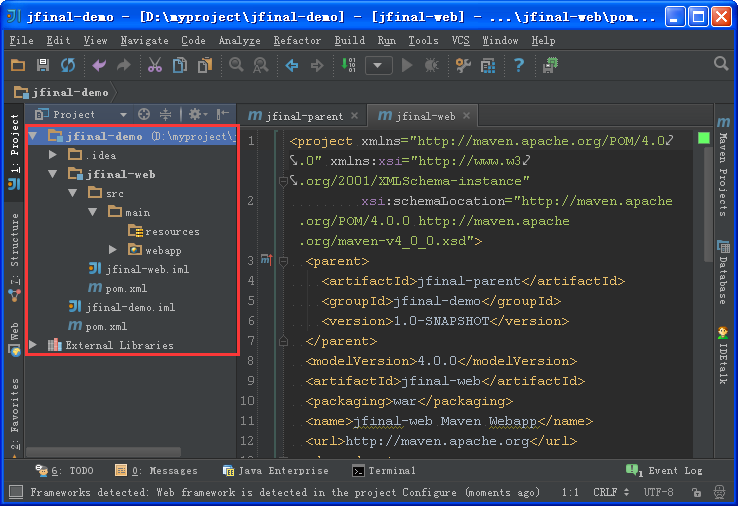Open the run configuration dropdown
The height and width of the screenshot is (506, 738).
(378, 65)
